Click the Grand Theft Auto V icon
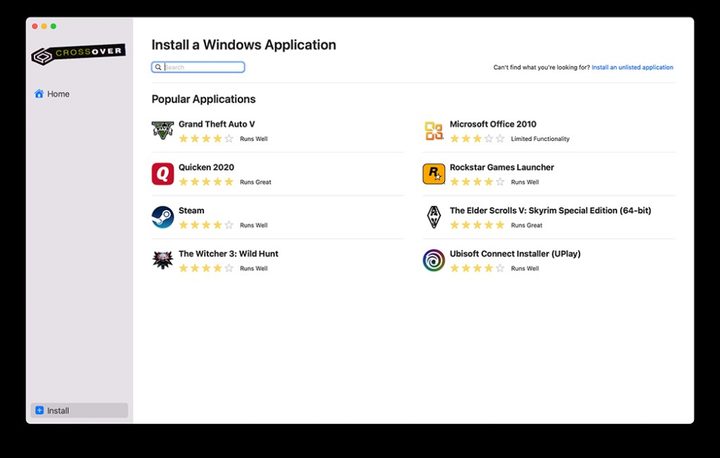The image size is (720, 458). pos(162,130)
